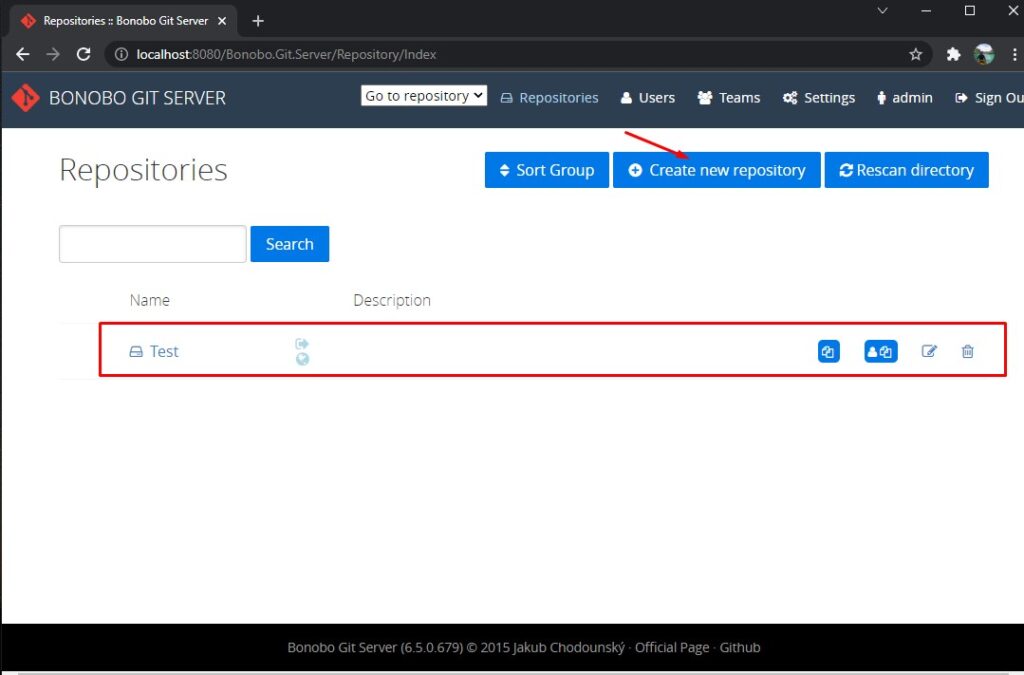The image size is (1024, 675).
Task: Navigate to the Teams section
Action: 729,98
